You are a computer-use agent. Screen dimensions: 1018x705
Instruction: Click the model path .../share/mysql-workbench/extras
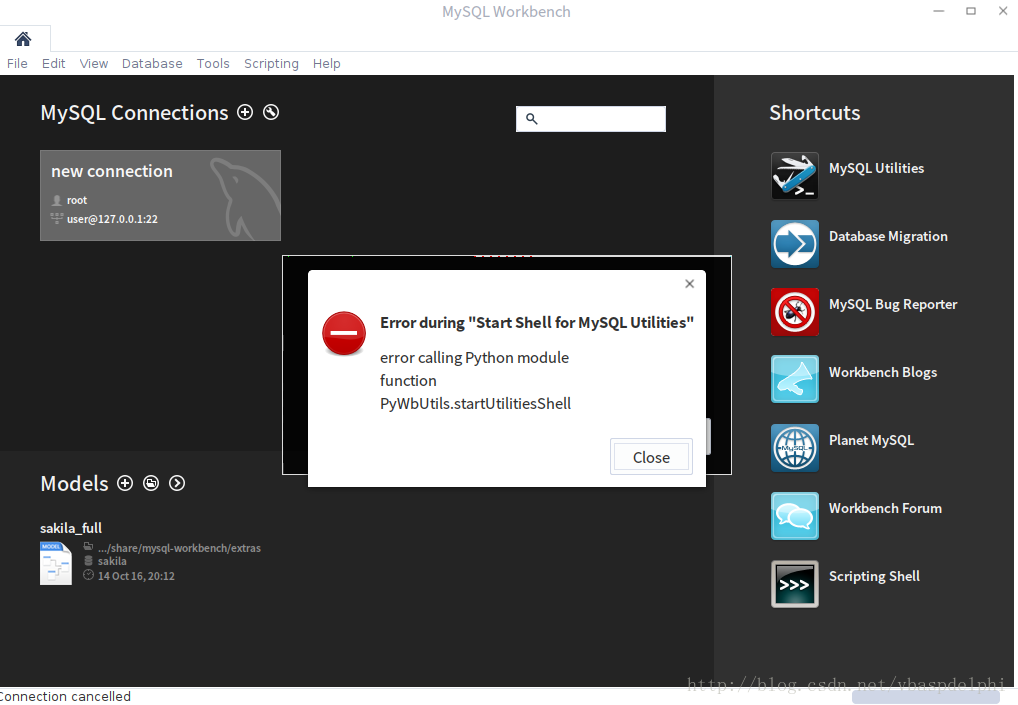coord(179,549)
